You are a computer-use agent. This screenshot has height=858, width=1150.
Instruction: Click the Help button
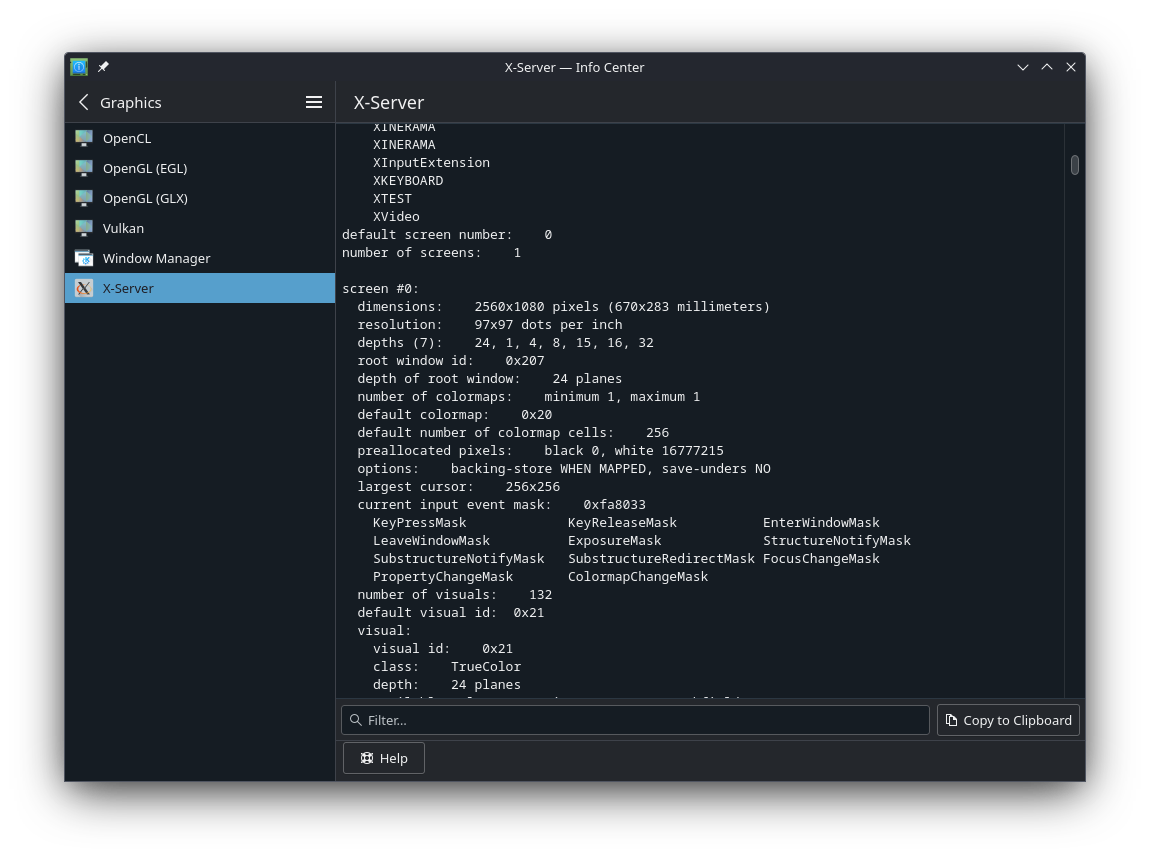tap(384, 758)
